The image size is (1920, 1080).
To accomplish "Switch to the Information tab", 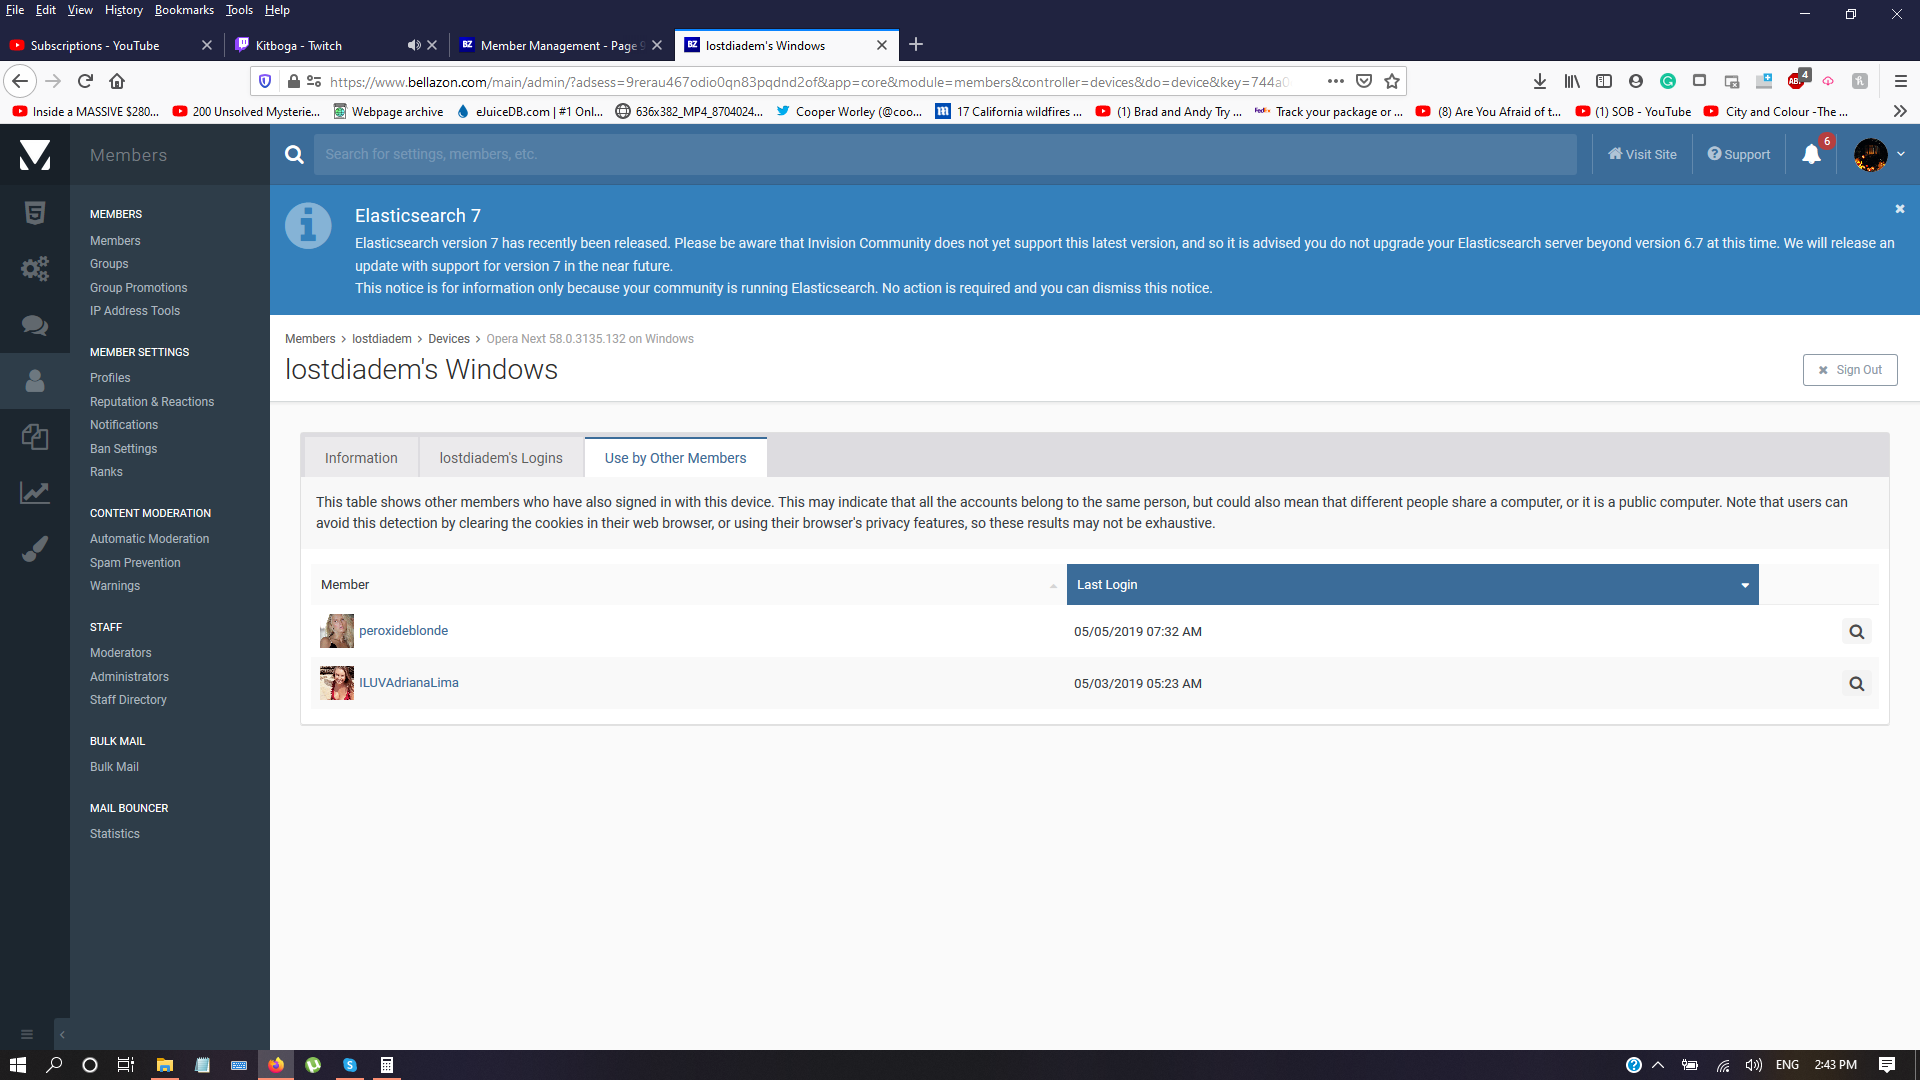I will pos(361,458).
